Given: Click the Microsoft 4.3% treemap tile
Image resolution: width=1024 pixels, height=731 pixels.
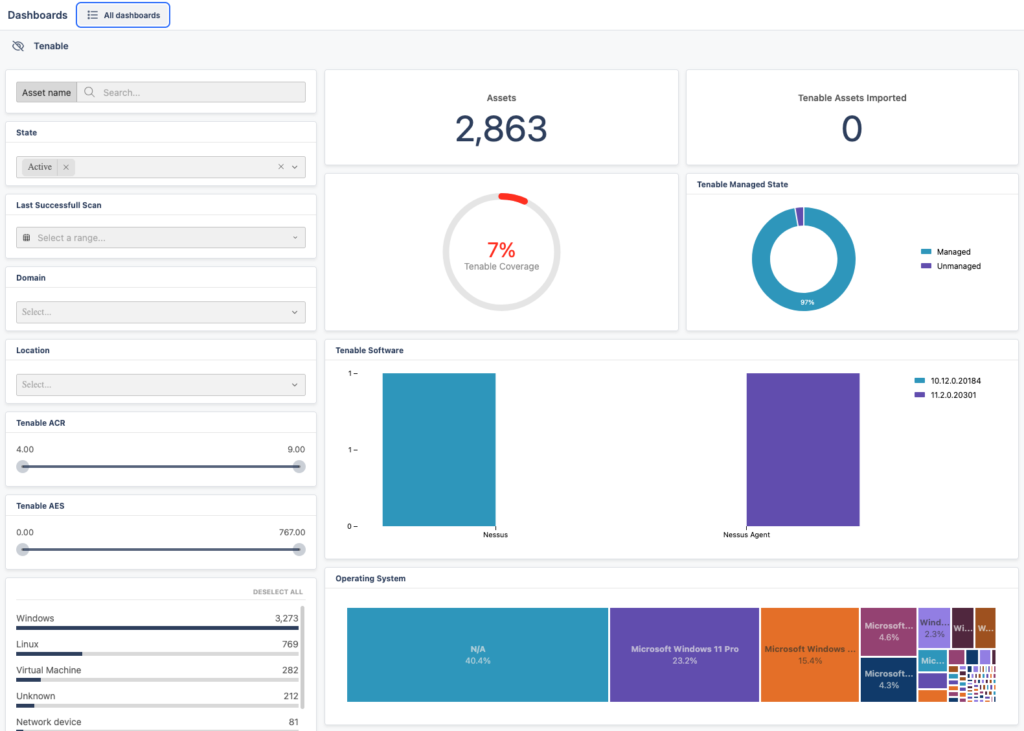Looking at the screenshot, I should tap(888, 679).
